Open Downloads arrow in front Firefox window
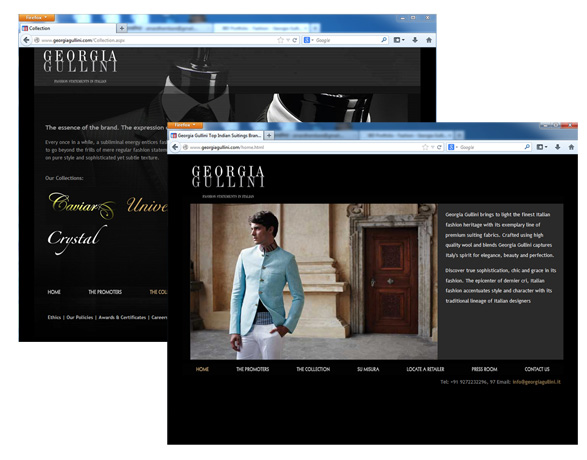Image resolution: width=587 pixels, height=460 pixels. pos(557,147)
